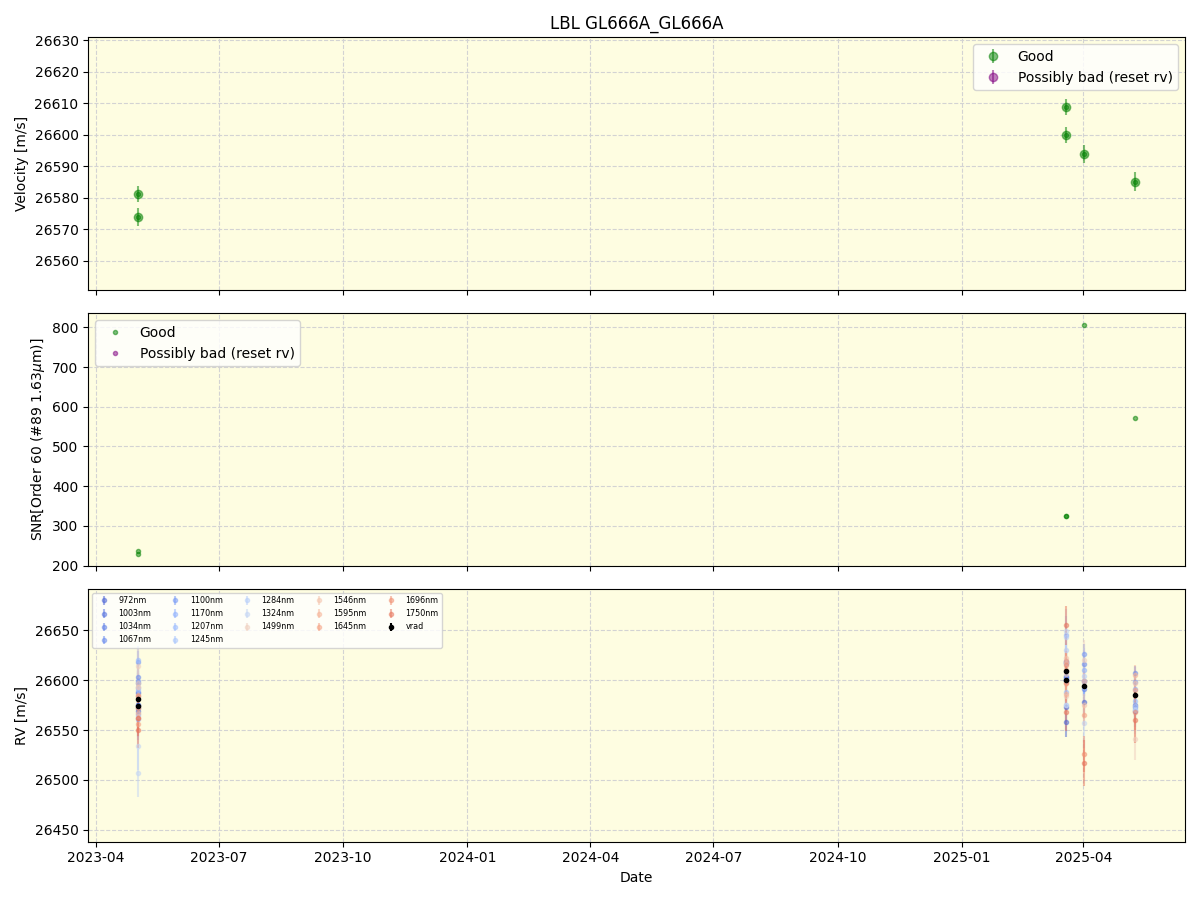Select the 2023 velocity point near 26581 m/s

click(x=138, y=194)
